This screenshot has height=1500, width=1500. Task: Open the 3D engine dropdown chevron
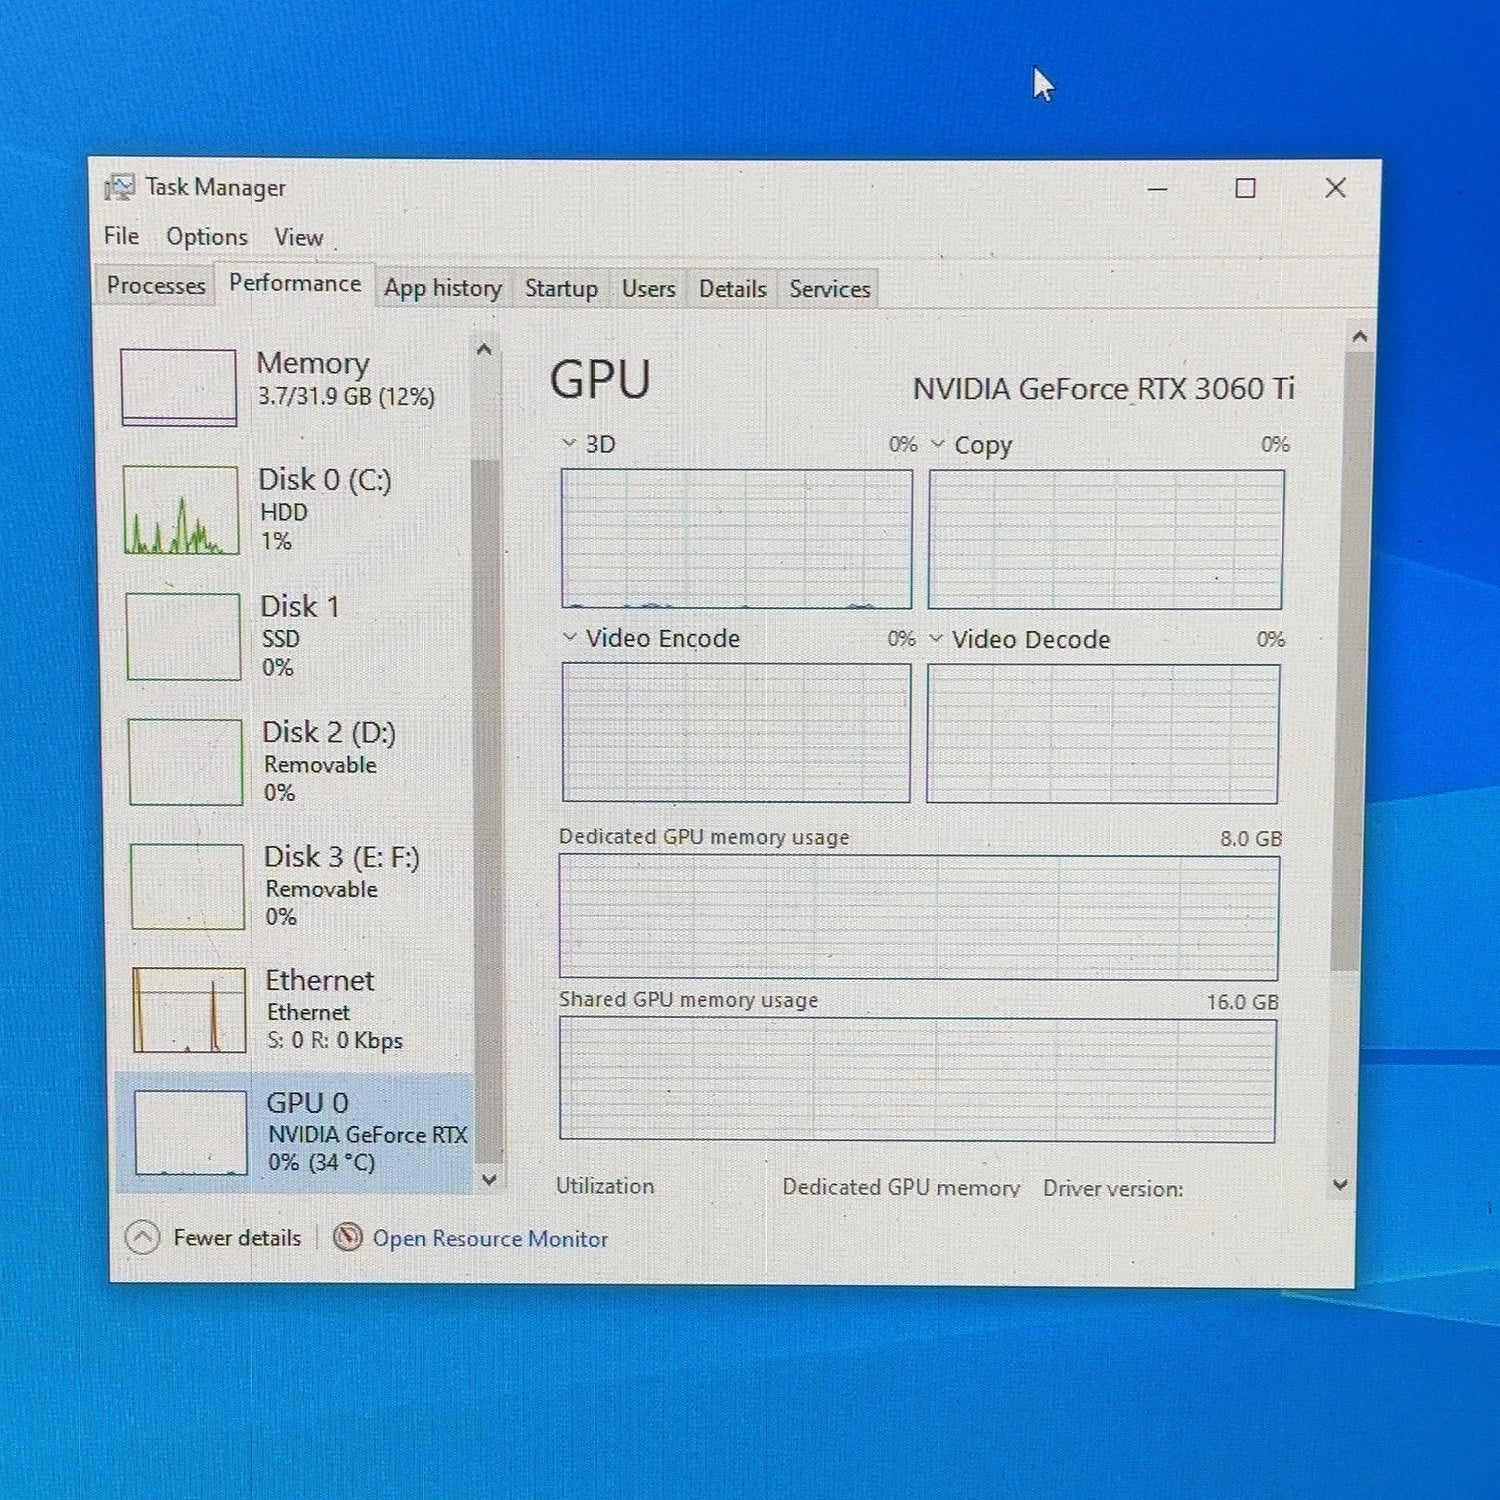tap(569, 443)
